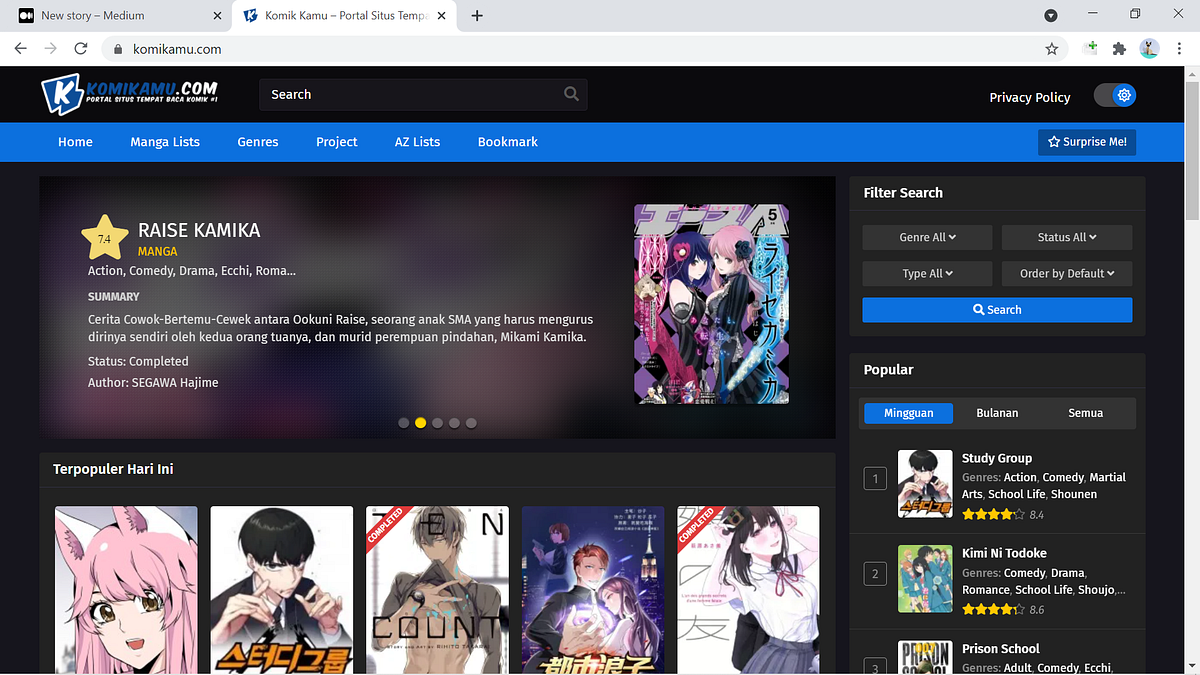Select the second carousel dot
Viewport: 1200px width, 675px height.
(420, 422)
